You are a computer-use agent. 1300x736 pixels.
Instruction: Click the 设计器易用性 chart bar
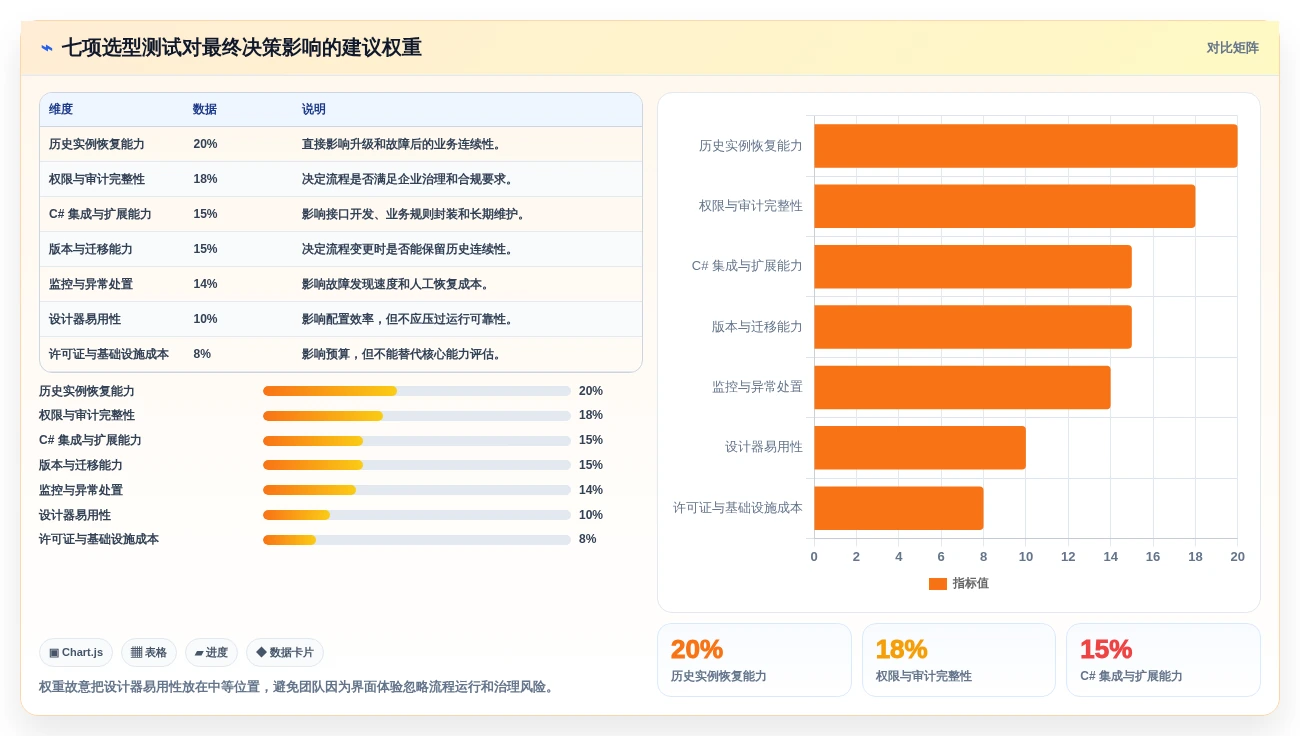pos(920,447)
